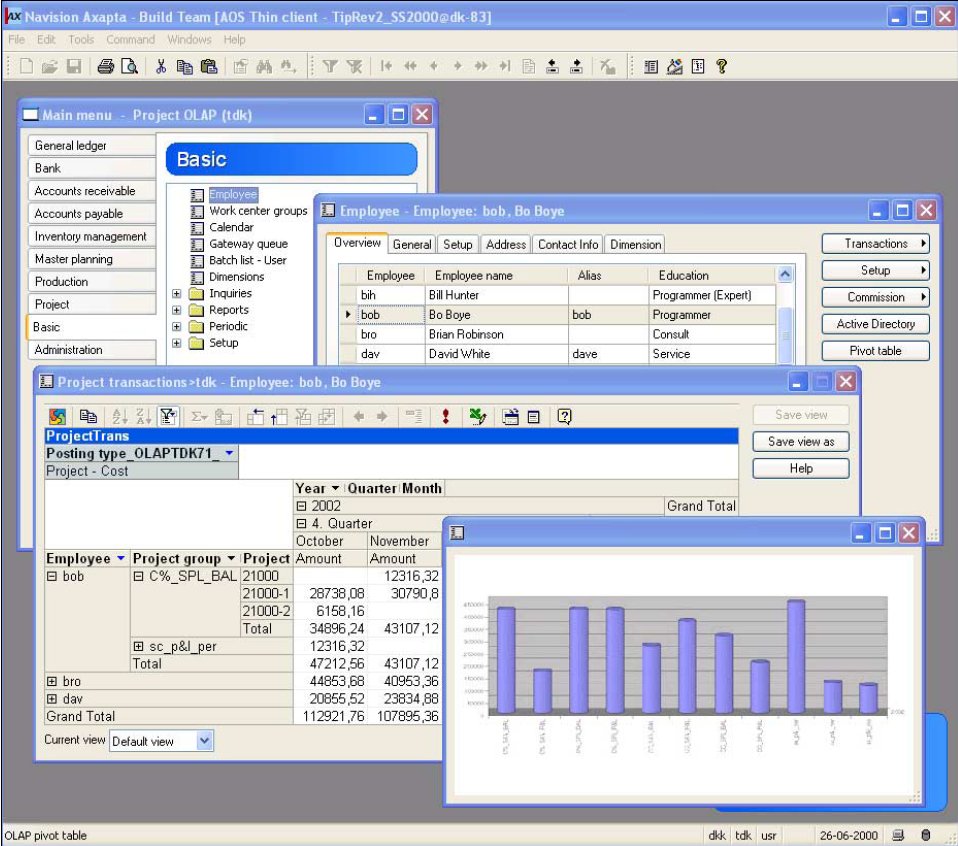Click the Cut scissors icon
The width and height of the screenshot is (958, 846).
point(161,66)
